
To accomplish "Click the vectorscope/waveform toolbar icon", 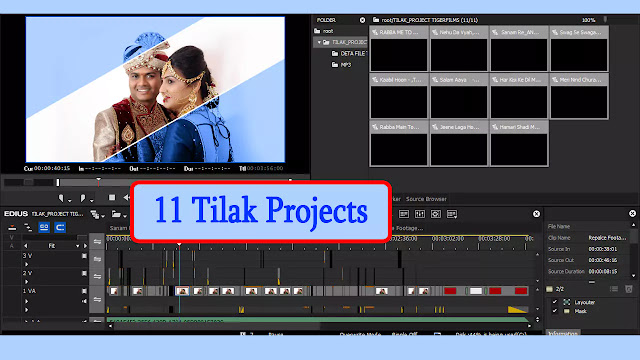I will (436, 214).
